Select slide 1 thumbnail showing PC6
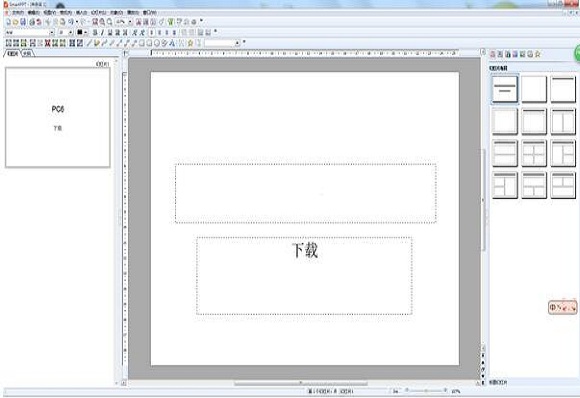 click(x=58, y=118)
